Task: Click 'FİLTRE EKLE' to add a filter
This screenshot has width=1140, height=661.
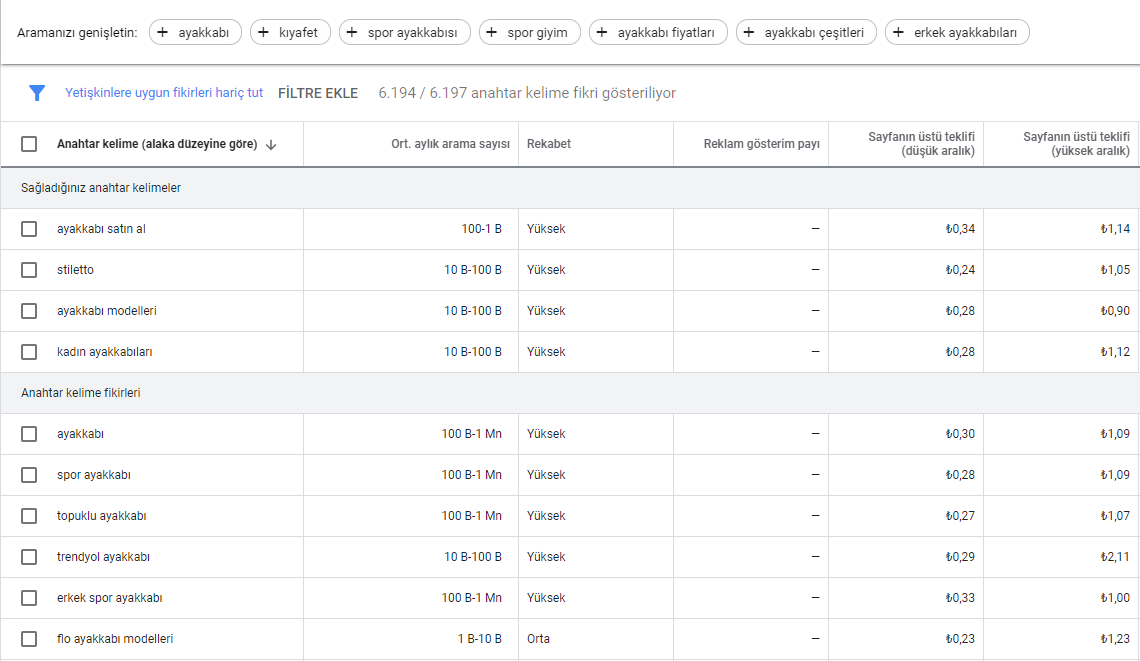Action: (x=318, y=93)
